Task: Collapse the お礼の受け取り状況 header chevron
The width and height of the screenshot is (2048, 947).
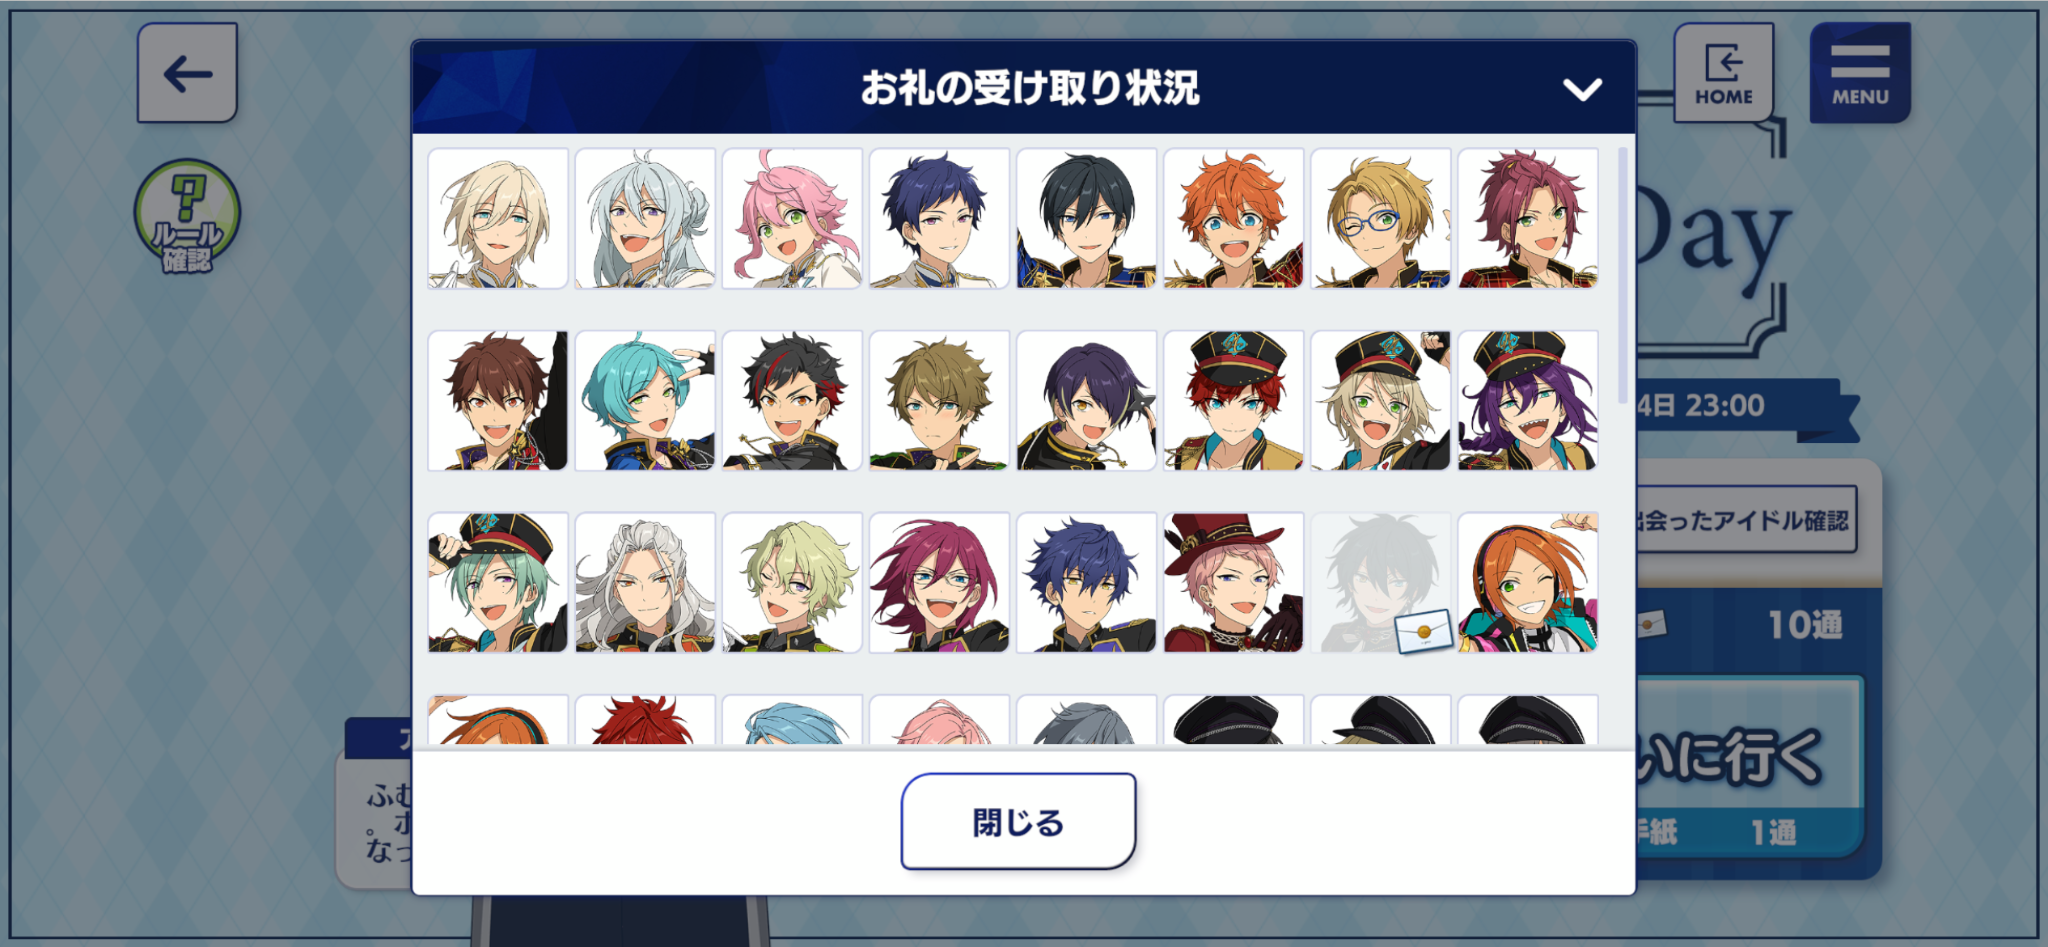Action: (1582, 89)
